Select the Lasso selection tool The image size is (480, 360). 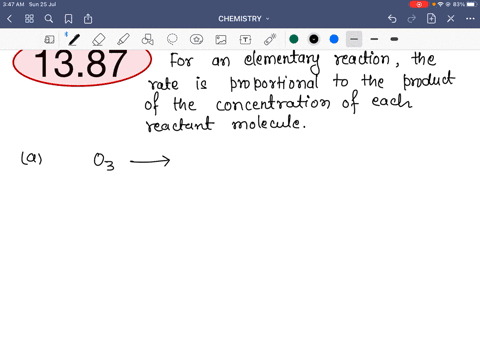click(x=172, y=39)
